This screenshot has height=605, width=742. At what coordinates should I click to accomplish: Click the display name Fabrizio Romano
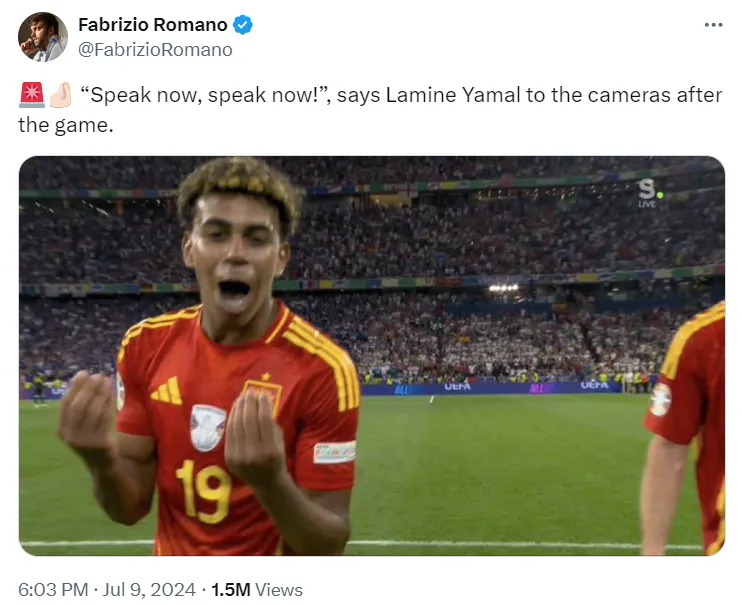click(153, 25)
